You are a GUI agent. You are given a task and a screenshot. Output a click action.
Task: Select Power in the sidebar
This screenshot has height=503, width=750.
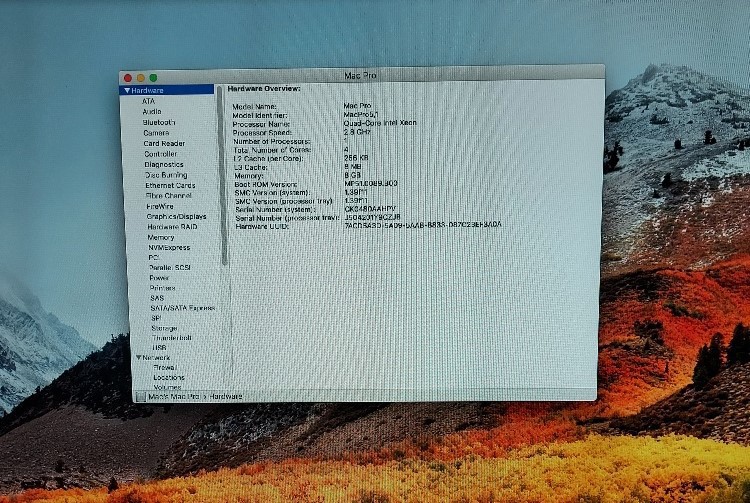pos(159,278)
